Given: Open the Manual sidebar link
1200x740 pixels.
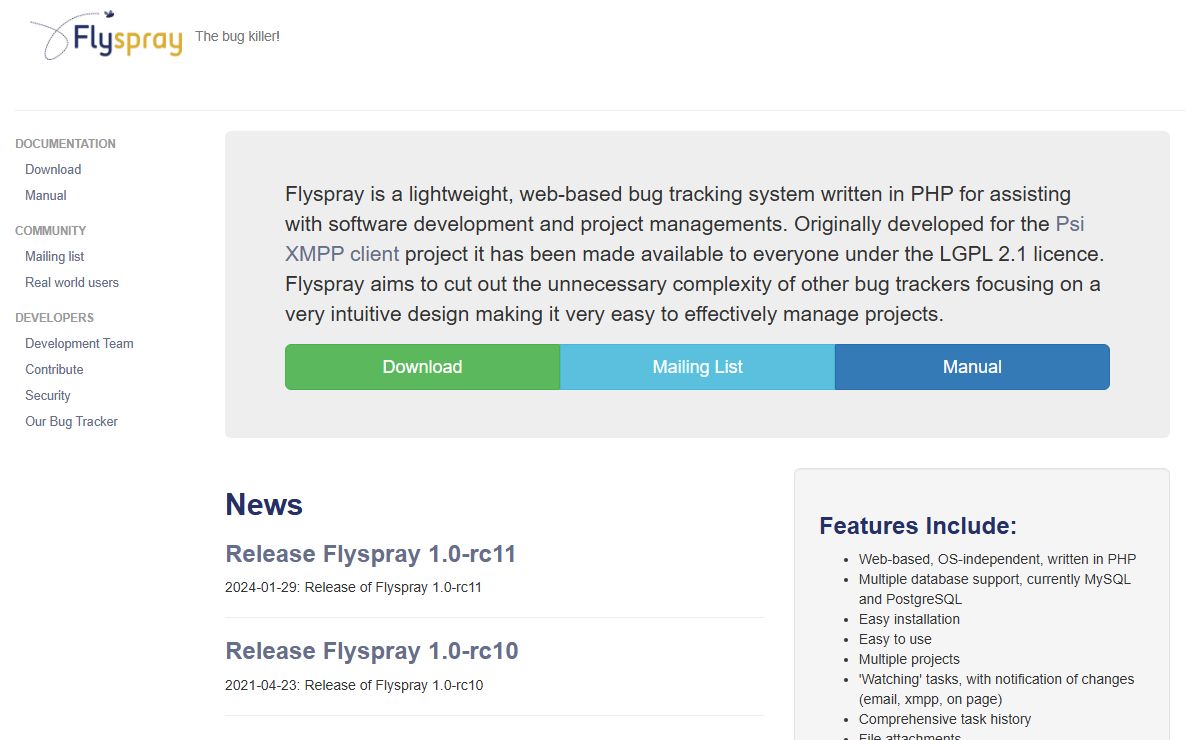Looking at the screenshot, I should tap(46, 196).
